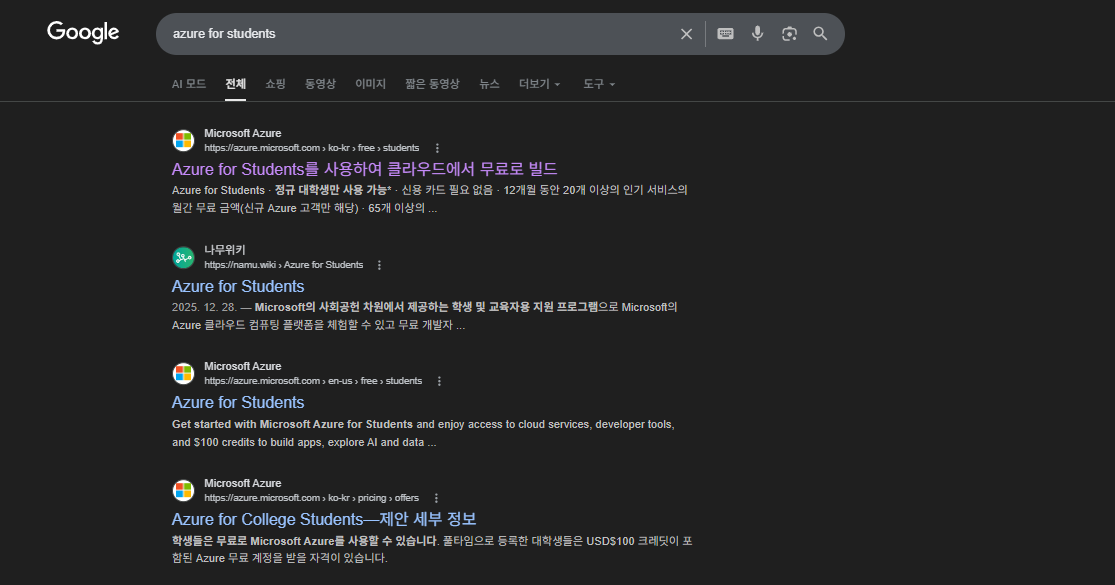Click snippet '학생들은 무료로 Microsoft Azure를 사용할 수 있습니다'

click(304, 541)
